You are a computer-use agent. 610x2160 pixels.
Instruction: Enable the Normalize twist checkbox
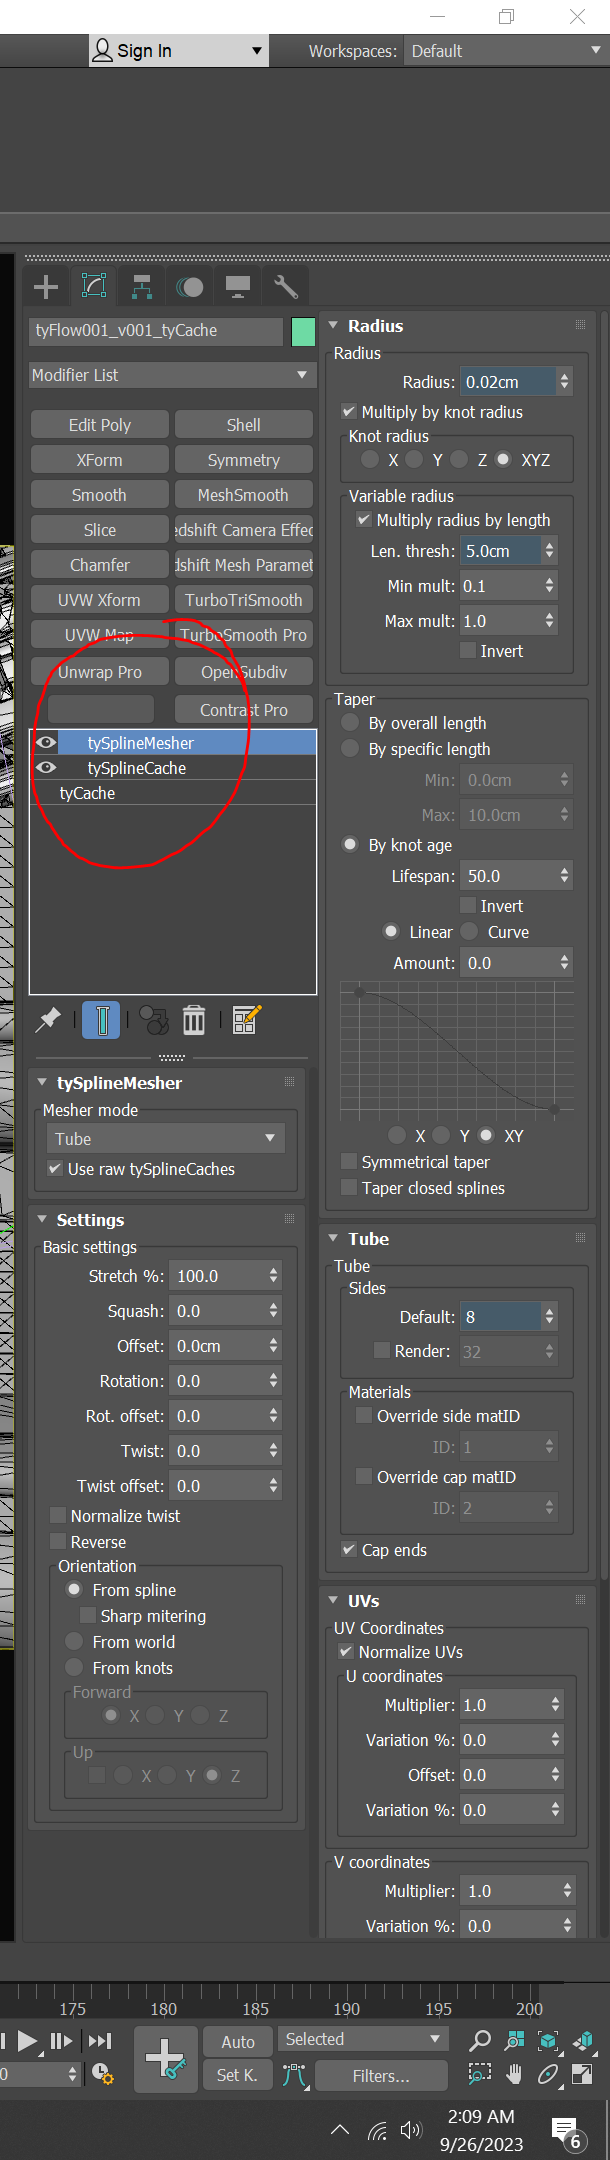coord(59,1516)
